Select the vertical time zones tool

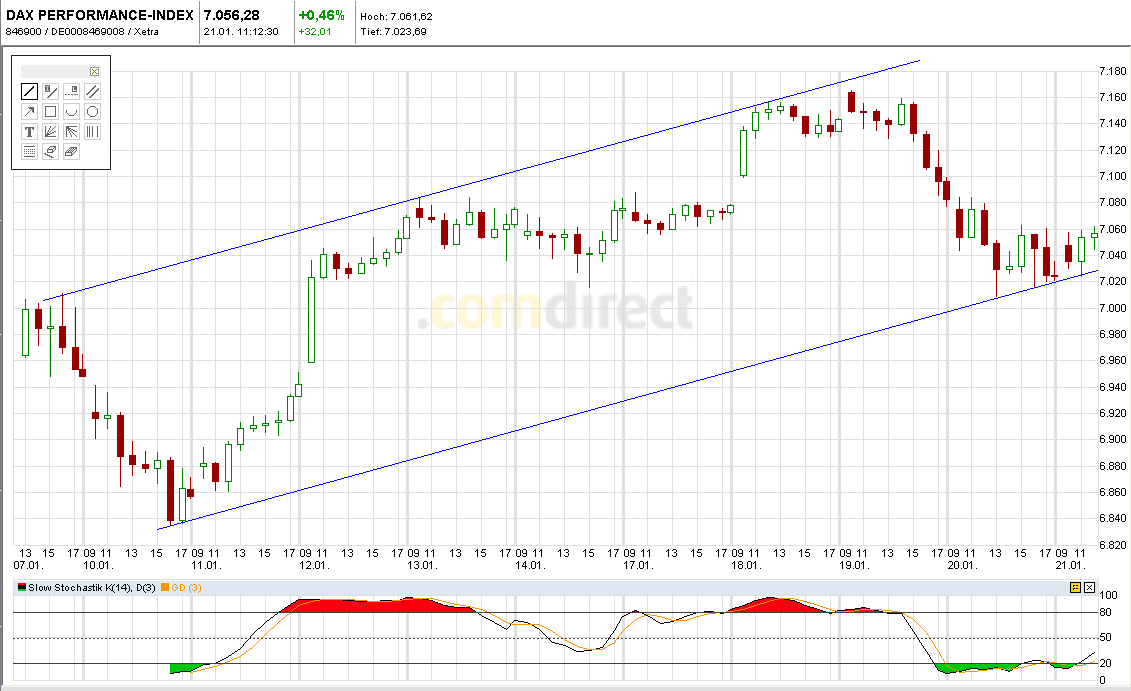pos(91,131)
